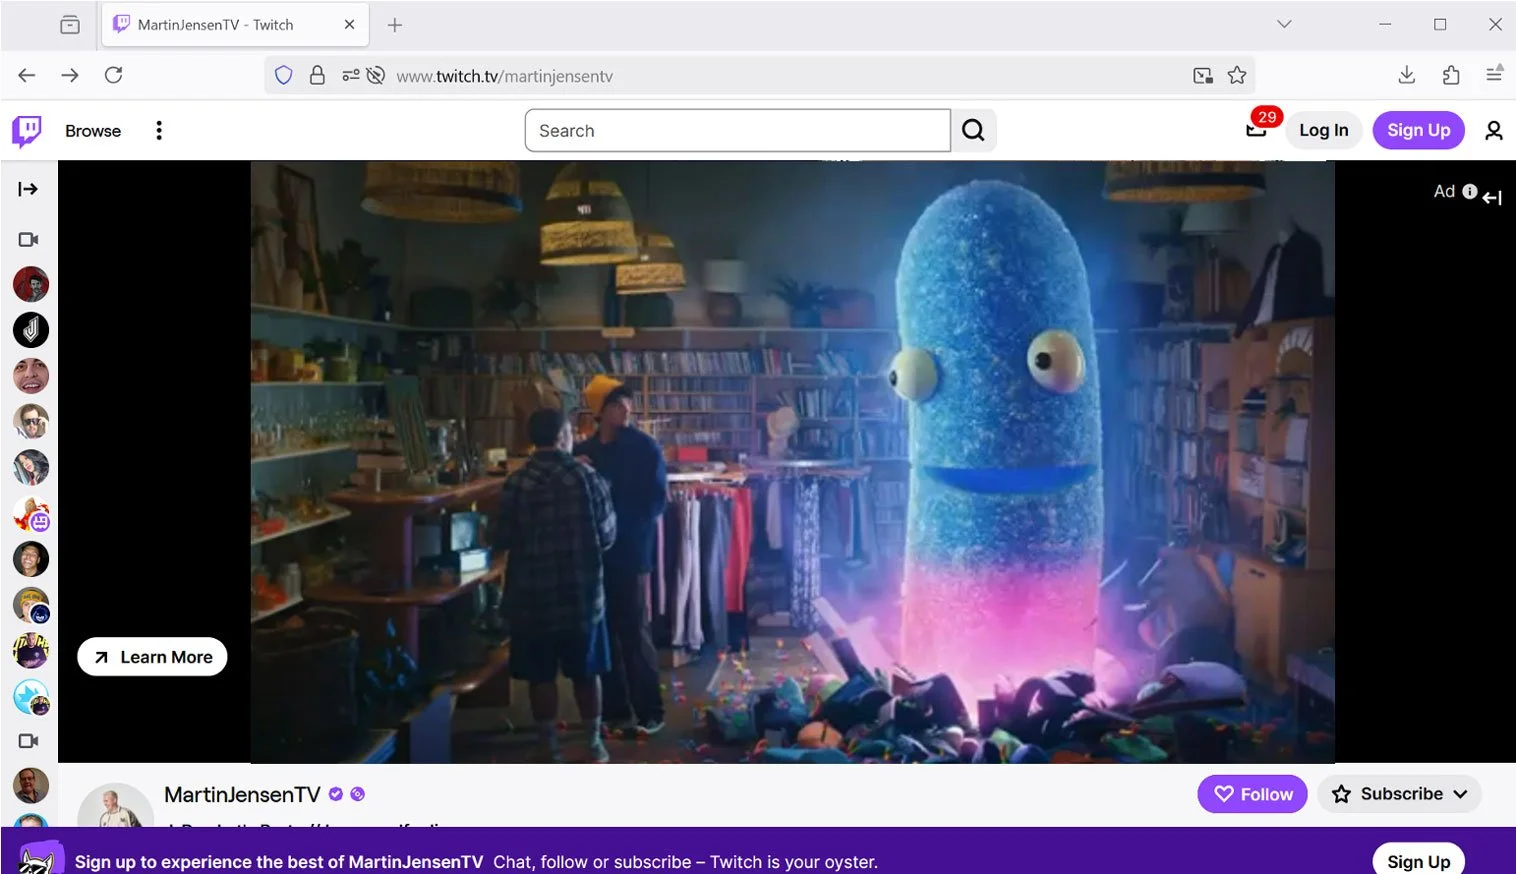
Task: Click the Sign Up button in top navigation
Action: 1418,130
